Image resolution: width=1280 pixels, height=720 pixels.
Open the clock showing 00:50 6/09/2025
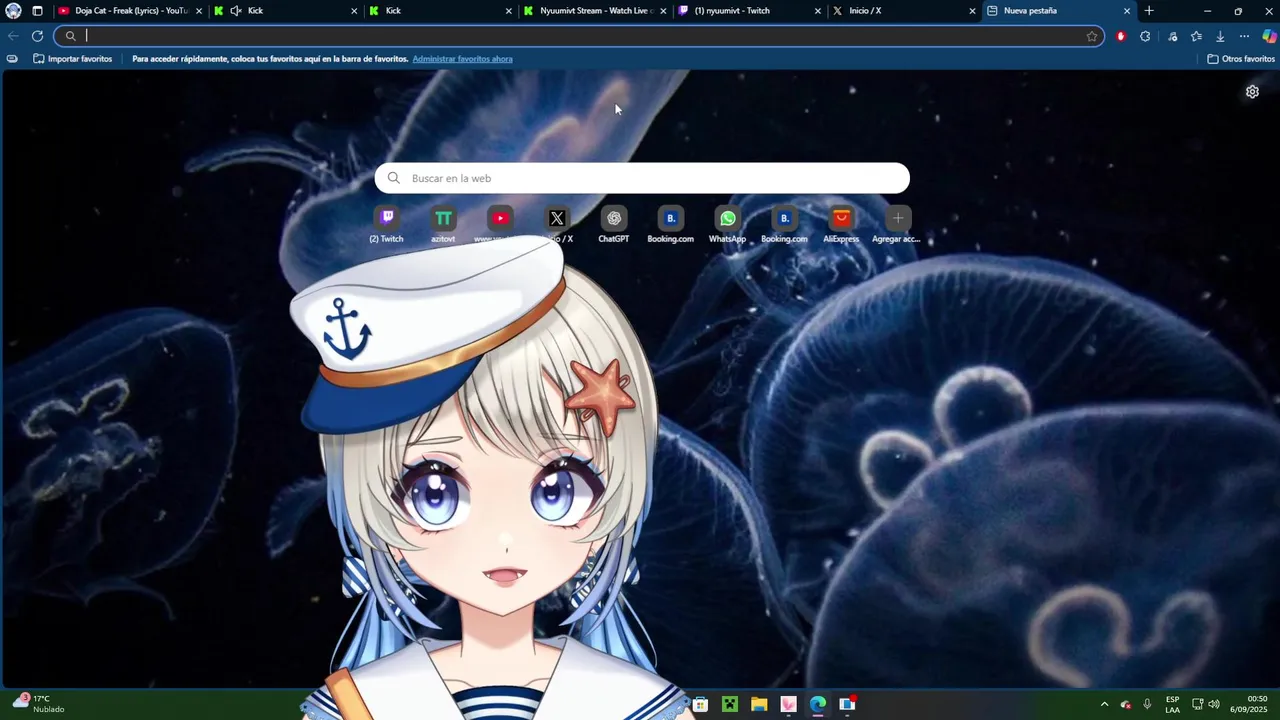(x=1250, y=704)
